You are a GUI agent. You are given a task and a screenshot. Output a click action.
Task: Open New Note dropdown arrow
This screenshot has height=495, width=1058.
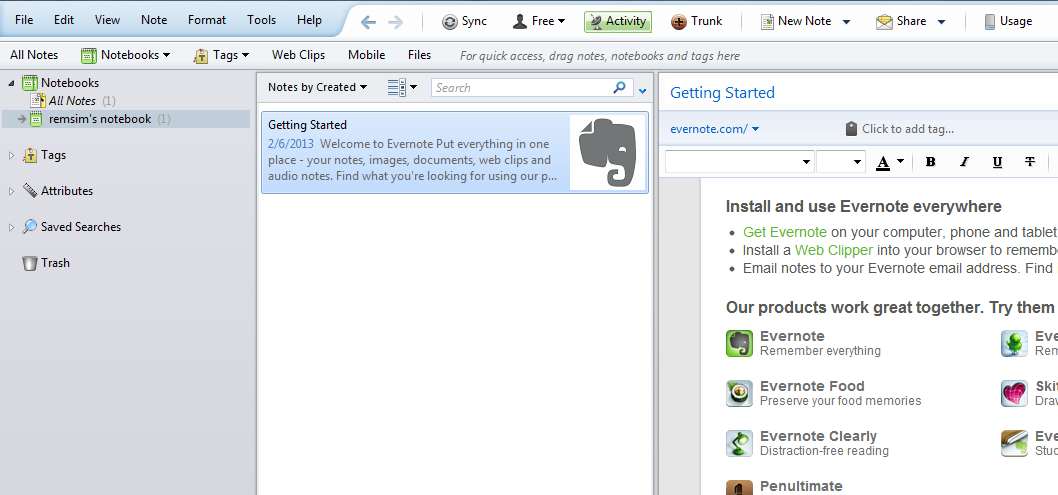click(x=846, y=22)
